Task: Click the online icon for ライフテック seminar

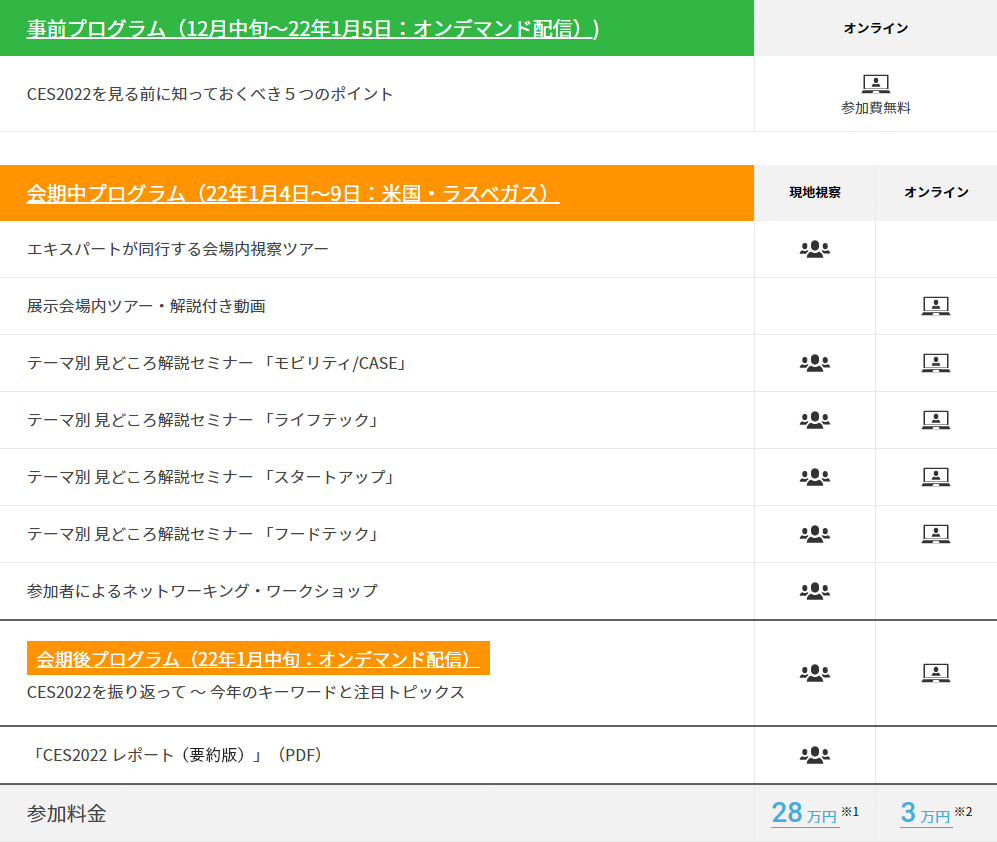Action: (x=935, y=420)
